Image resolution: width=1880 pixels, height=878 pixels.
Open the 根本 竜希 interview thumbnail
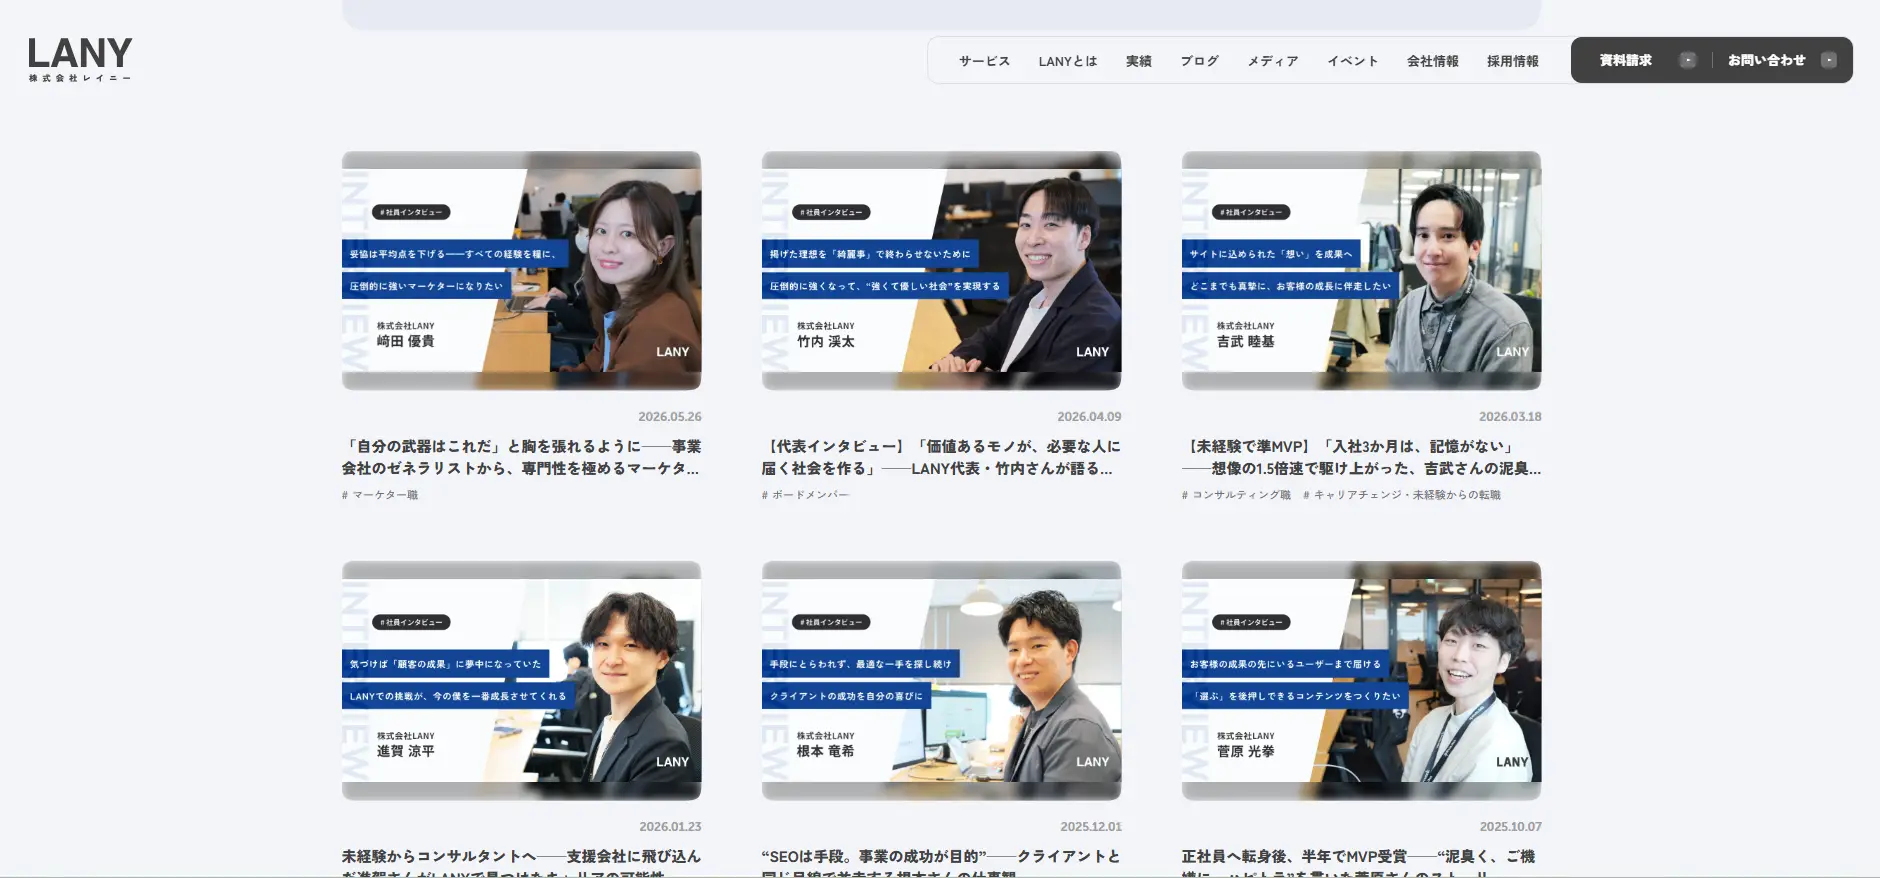point(941,680)
